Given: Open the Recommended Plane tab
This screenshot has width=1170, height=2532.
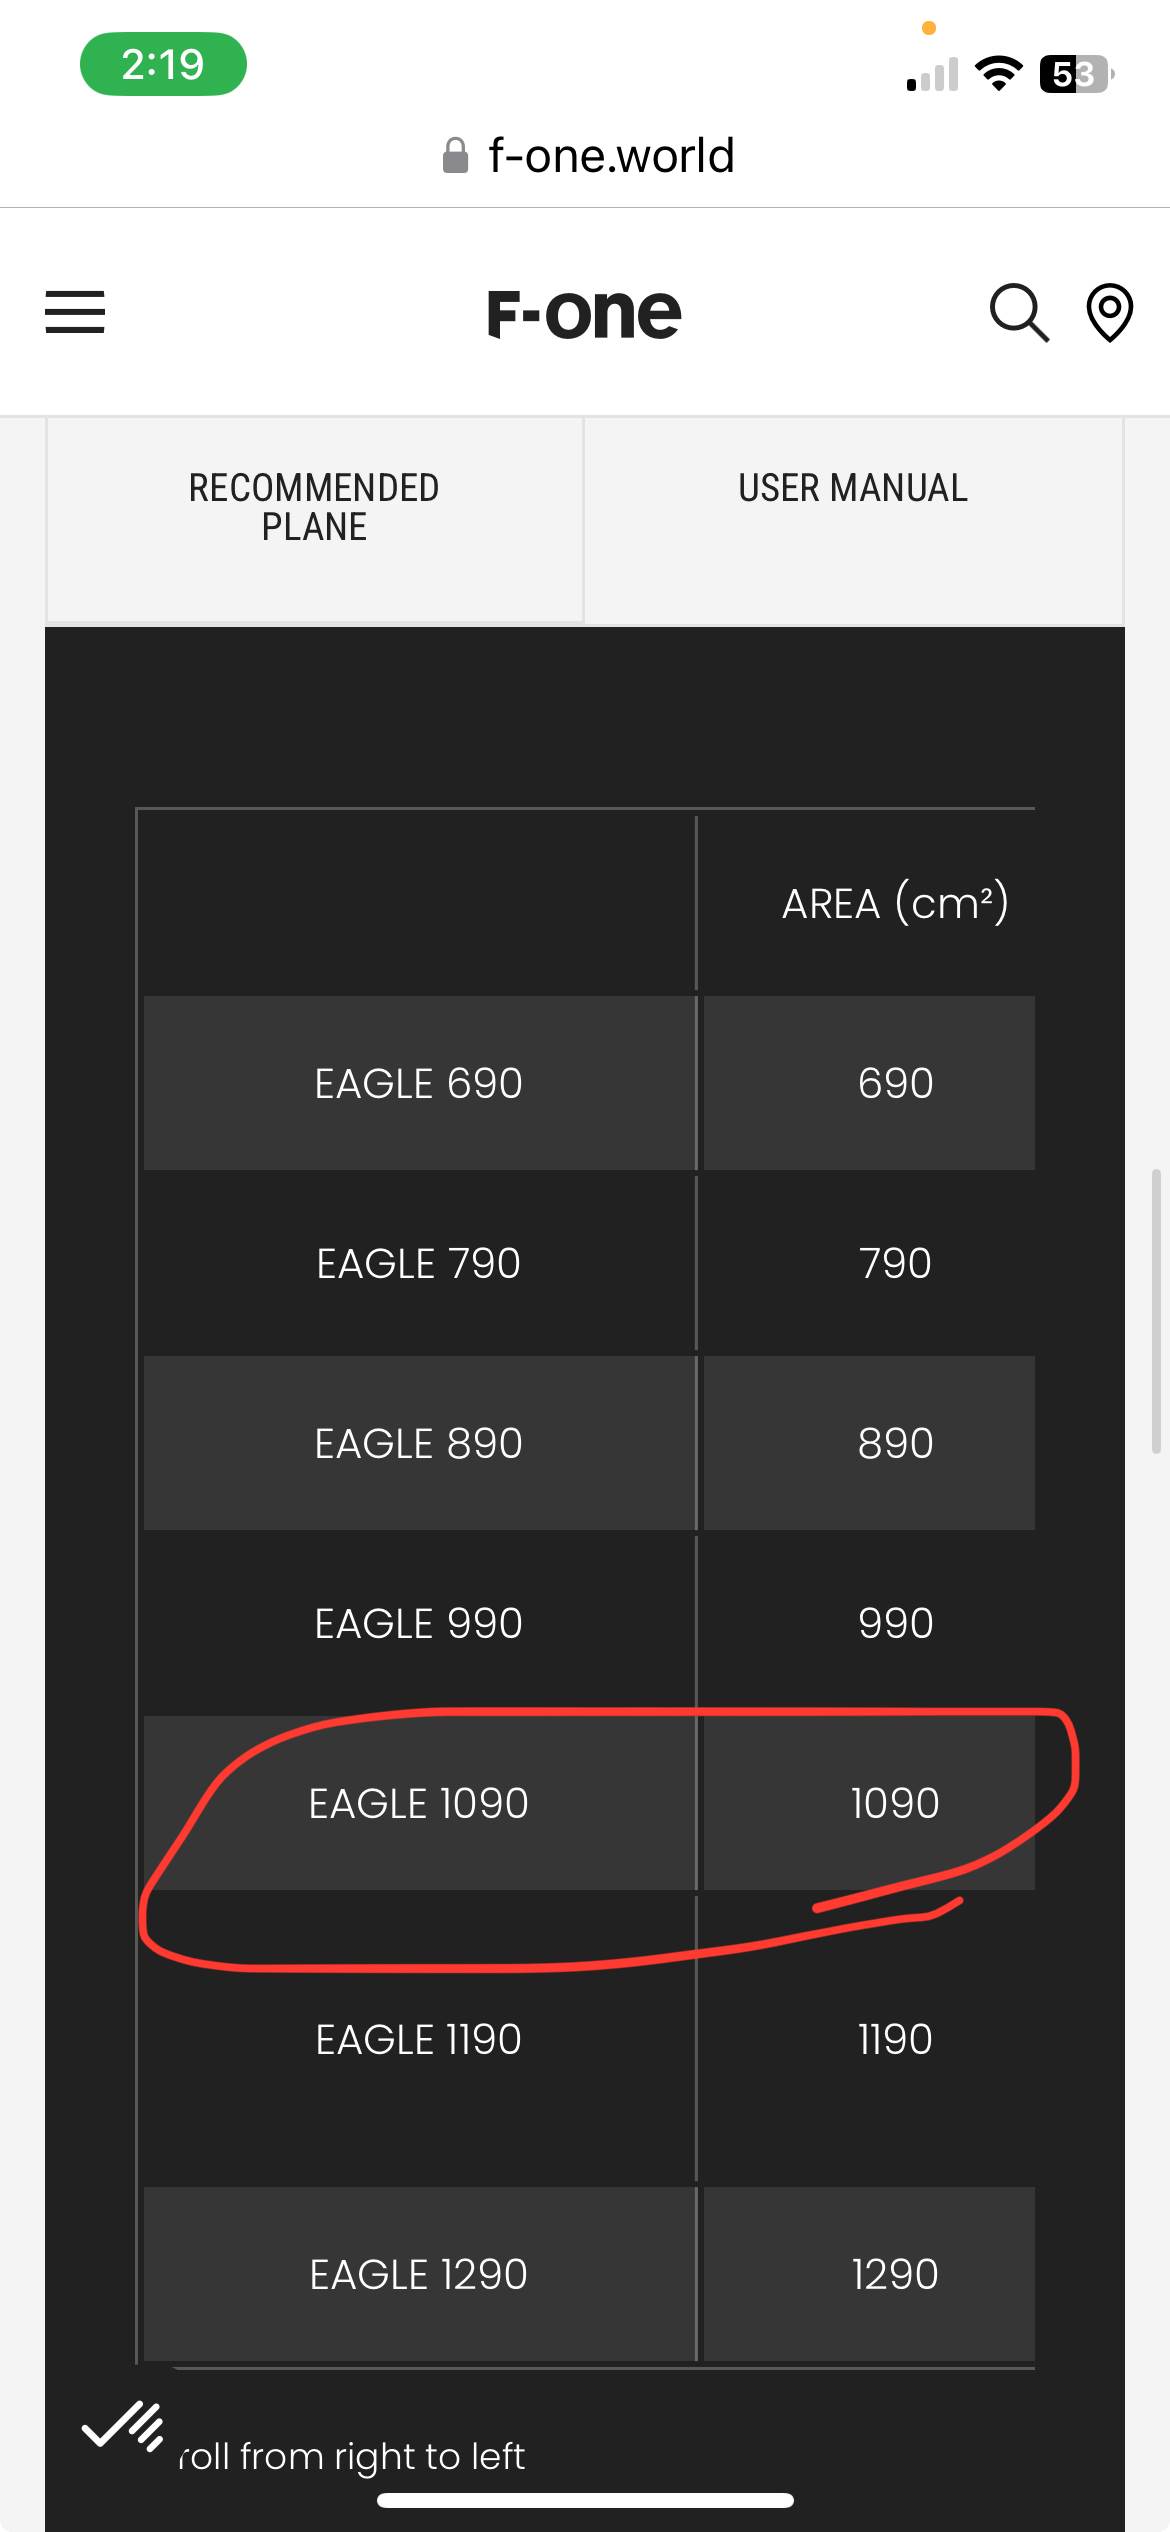Looking at the screenshot, I should point(314,507).
